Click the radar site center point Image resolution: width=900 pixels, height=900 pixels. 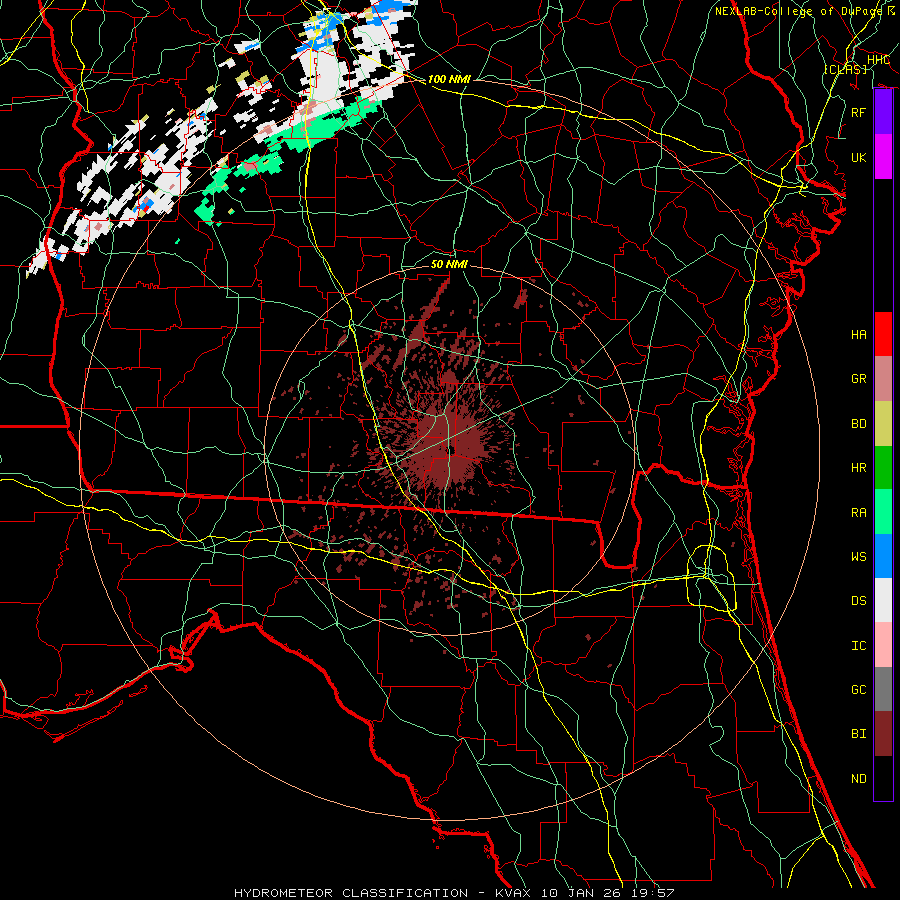(x=450, y=450)
